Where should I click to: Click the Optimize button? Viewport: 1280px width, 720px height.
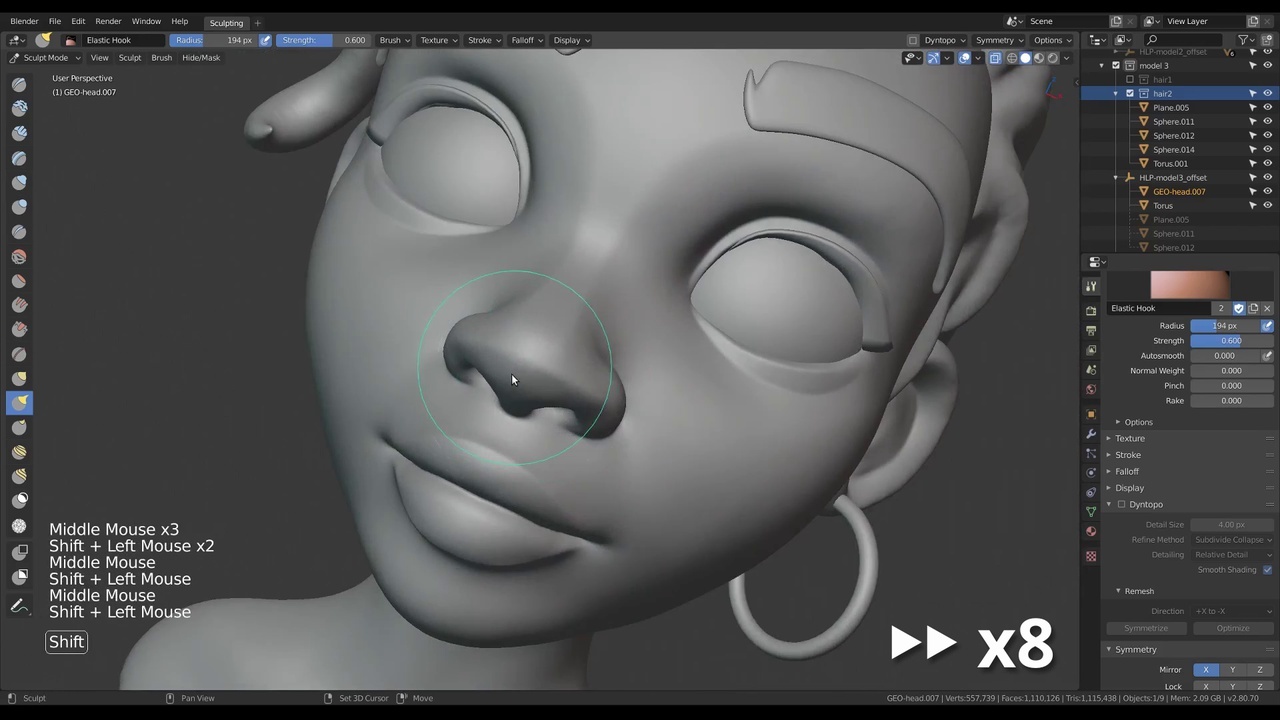tap(1232, 628)
